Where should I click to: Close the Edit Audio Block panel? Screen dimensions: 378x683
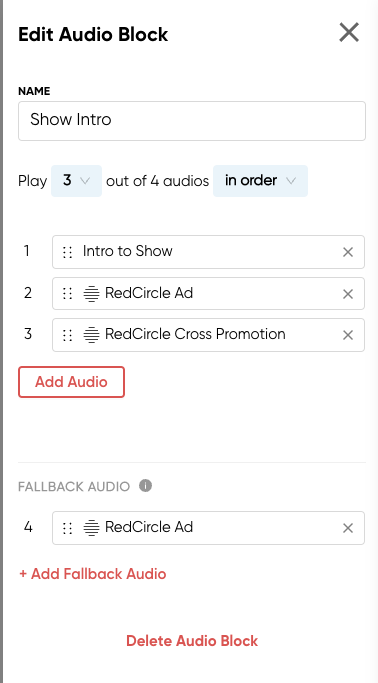point(349,33)
